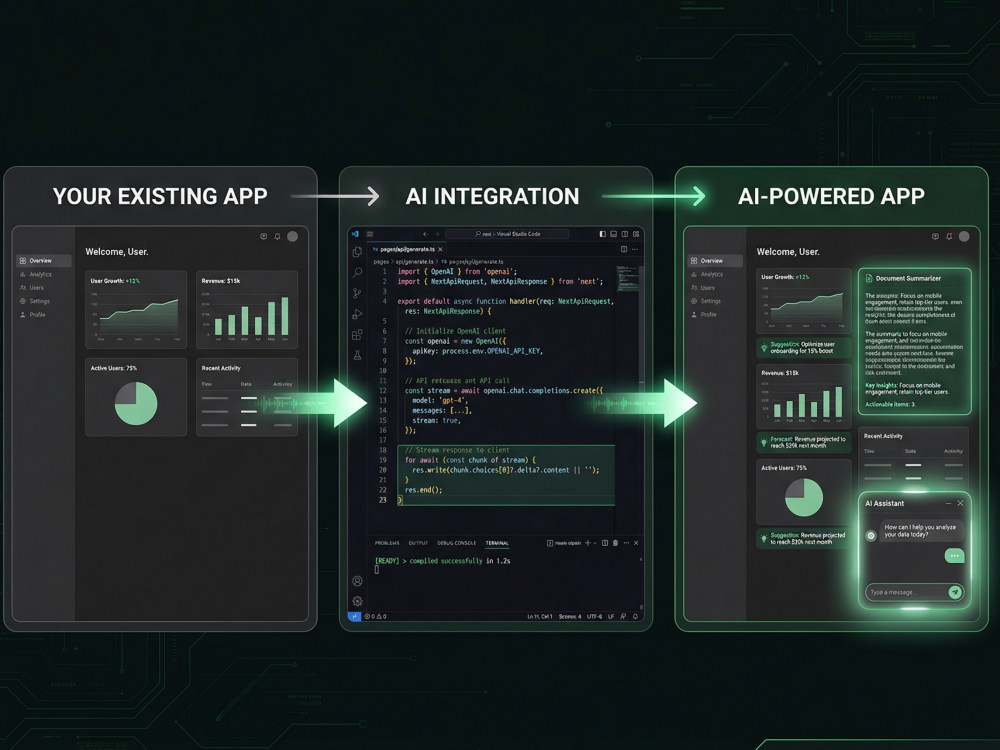Screen dimensions: 1000x750
Task: Toggle bottom panel layout icon in VS Code
Action: [614, 234]
